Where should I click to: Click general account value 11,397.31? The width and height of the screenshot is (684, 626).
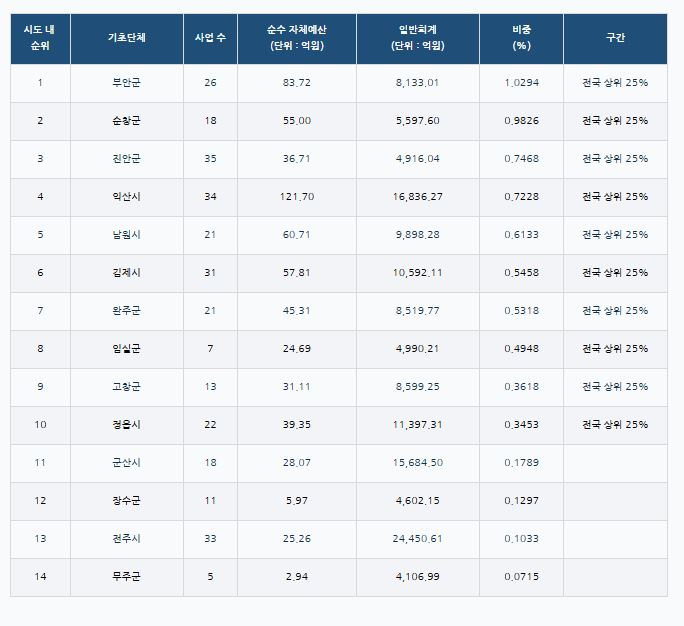click(417, 424)
